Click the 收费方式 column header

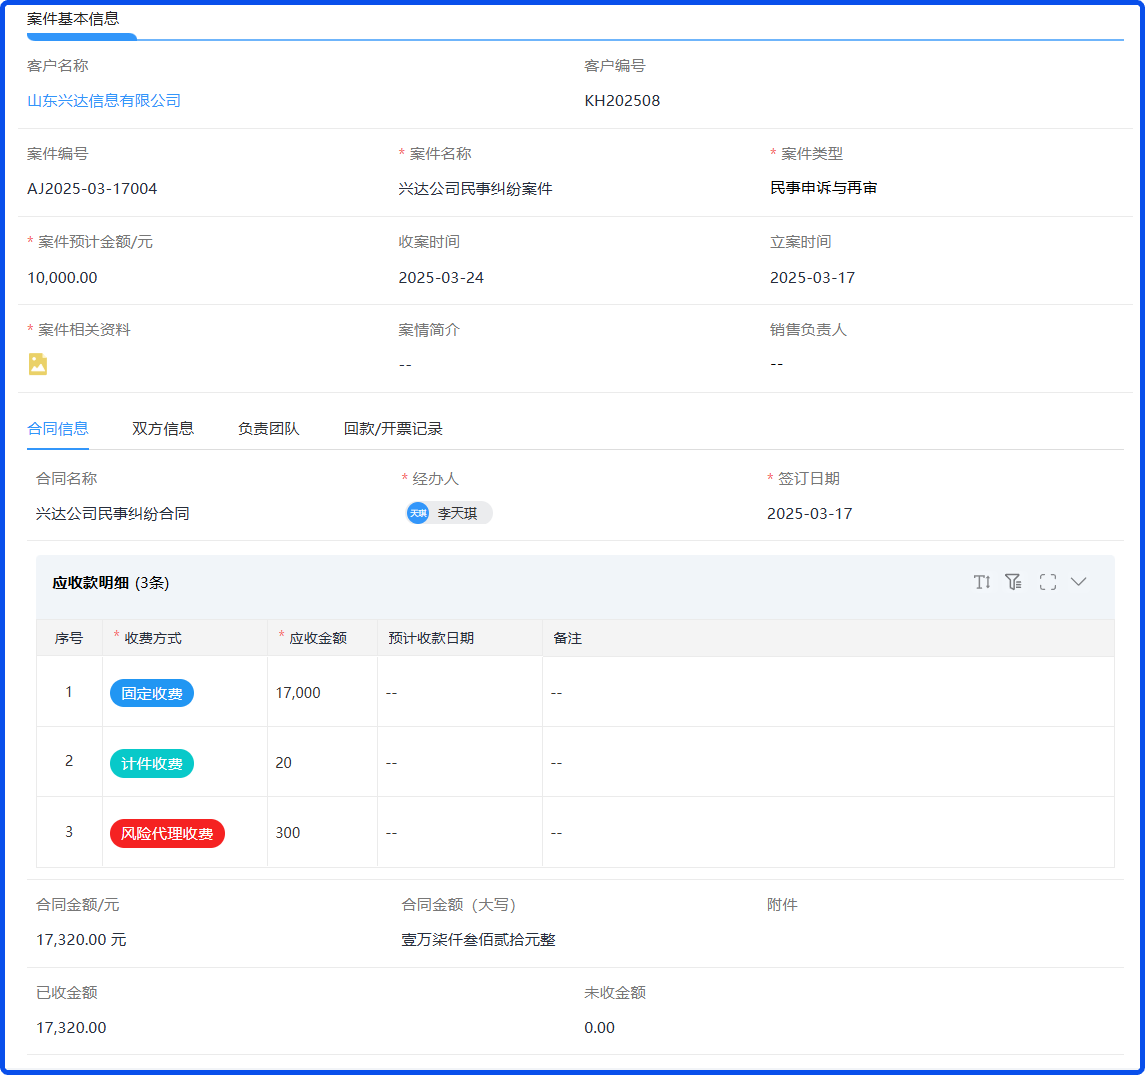click(x=153, y=638)
